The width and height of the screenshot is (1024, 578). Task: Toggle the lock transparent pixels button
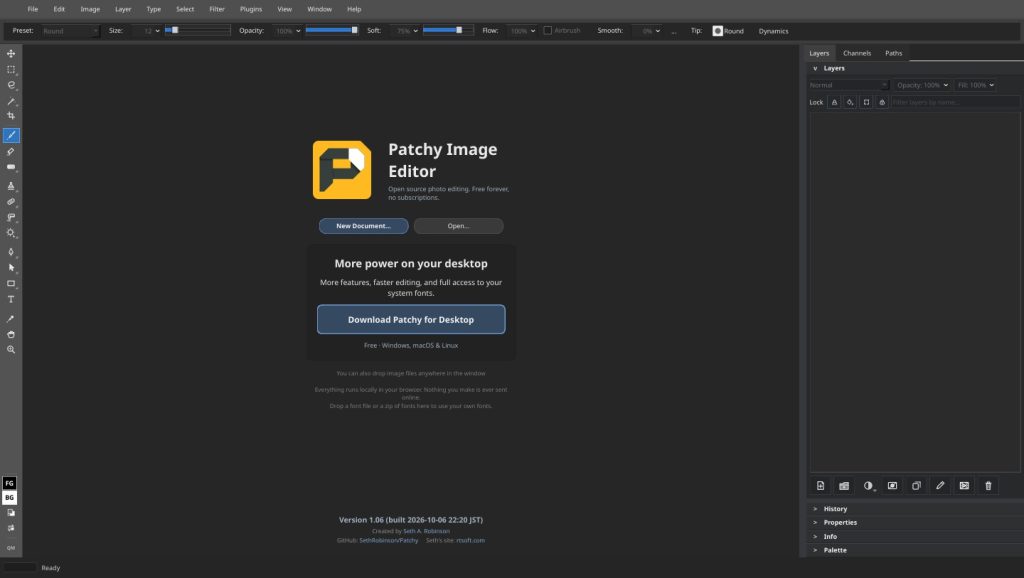click(834, 102)
